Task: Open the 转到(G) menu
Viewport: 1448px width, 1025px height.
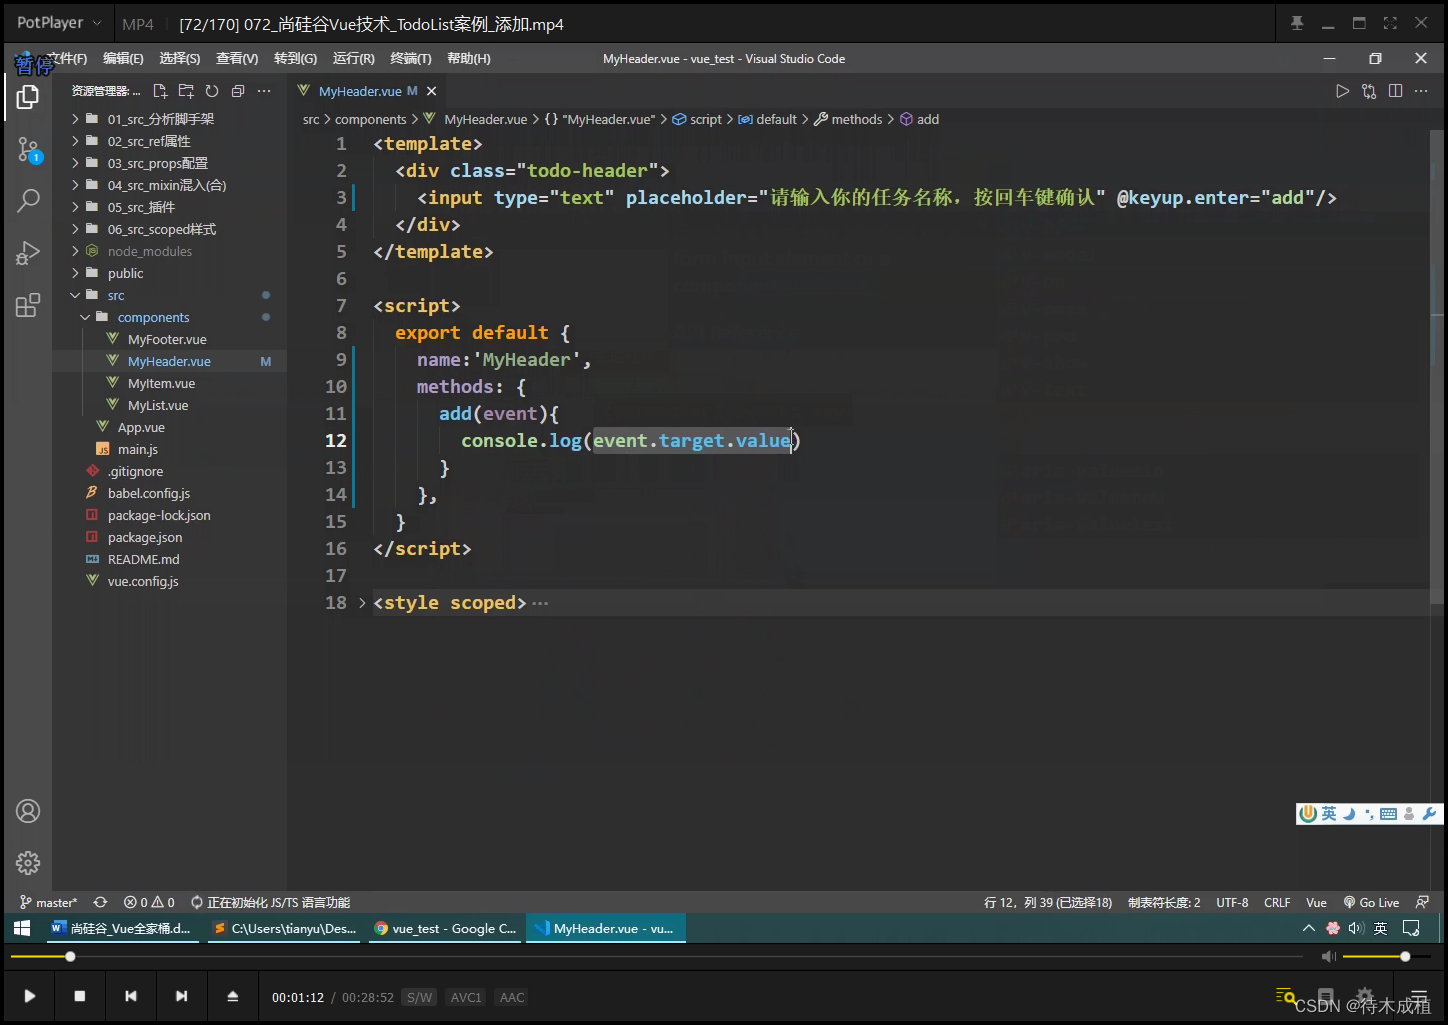Action: pos(295,59)
